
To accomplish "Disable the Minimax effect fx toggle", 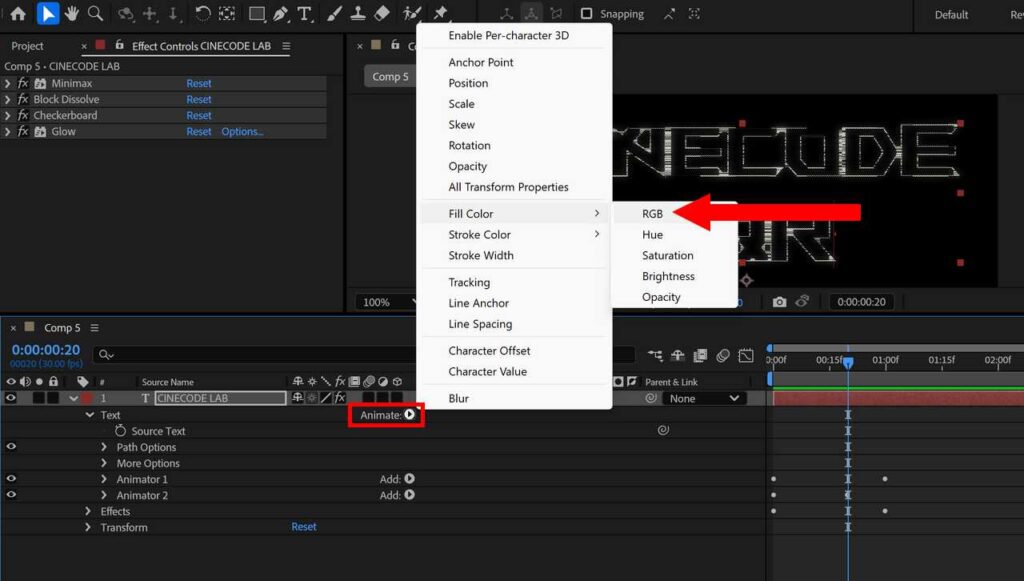I will pos(23,83).
